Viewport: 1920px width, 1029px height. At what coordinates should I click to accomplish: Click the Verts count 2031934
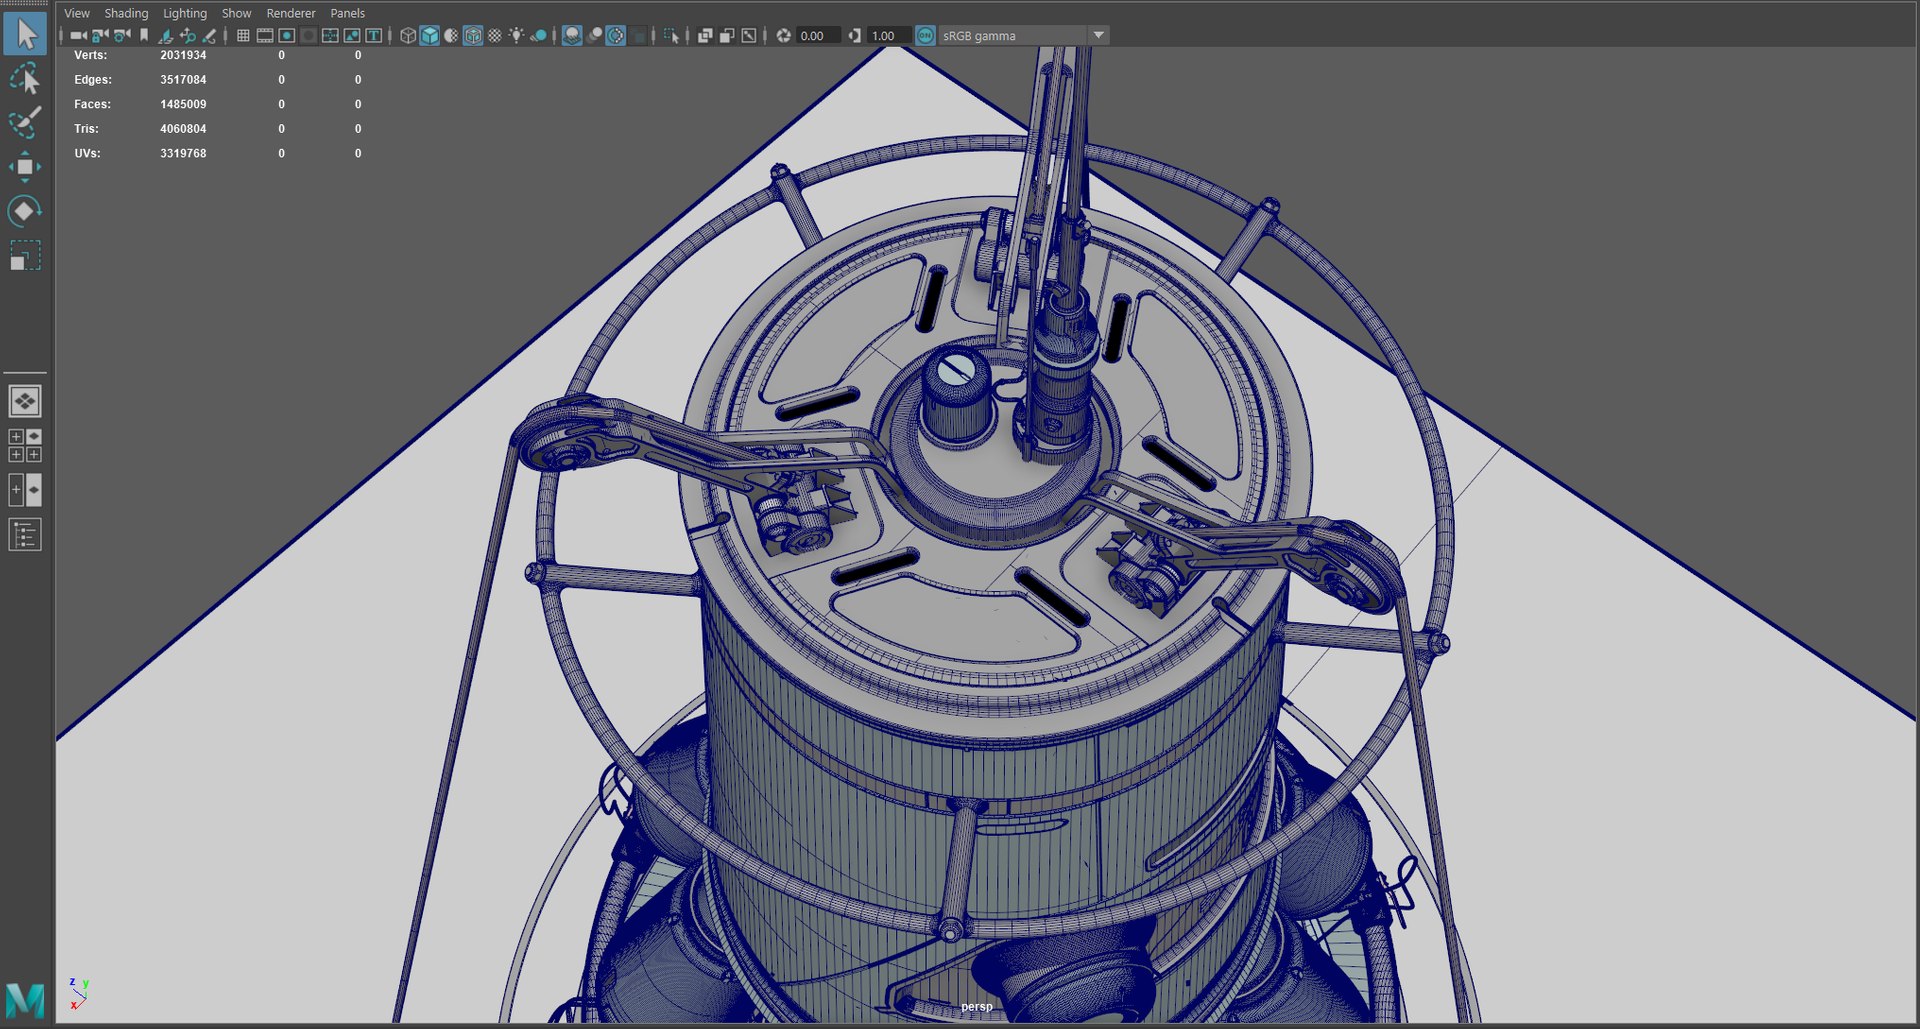(x=183, y=55)
